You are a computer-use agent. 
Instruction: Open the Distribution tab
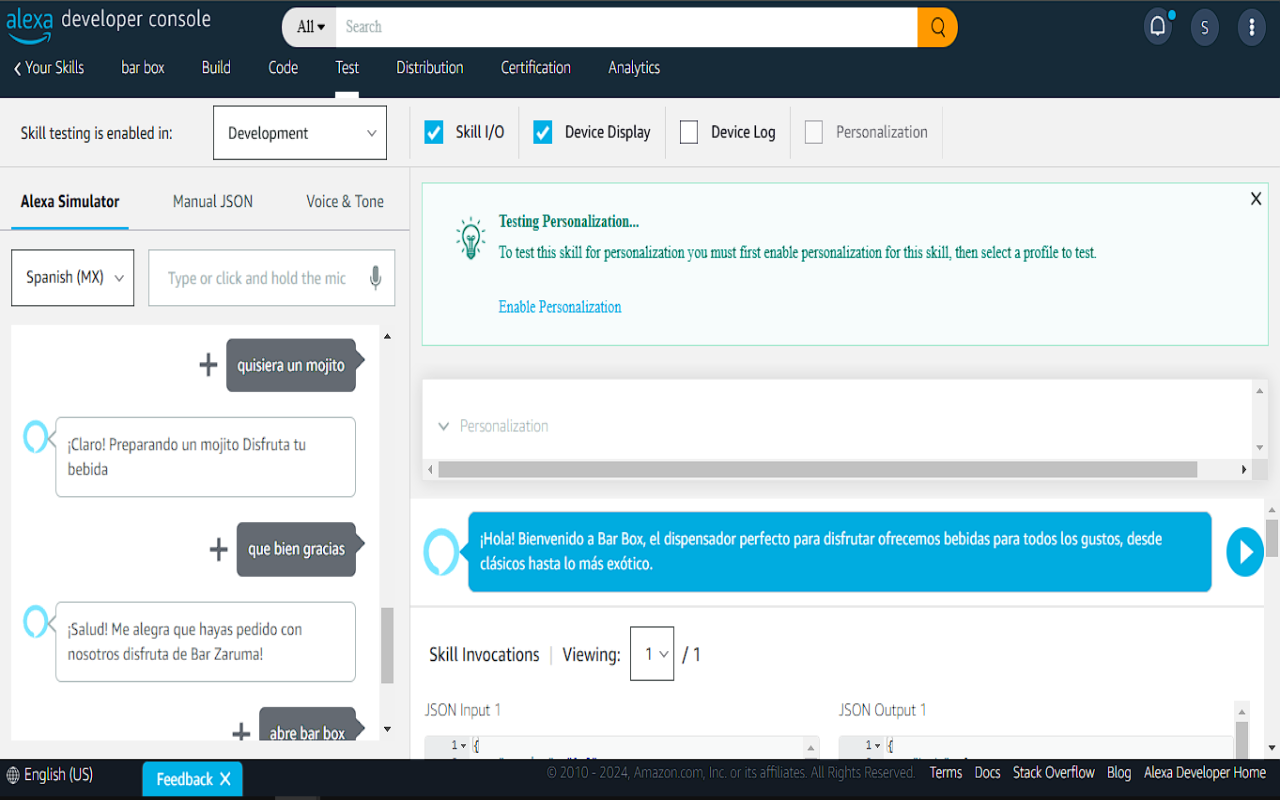(x=430, y=68)
